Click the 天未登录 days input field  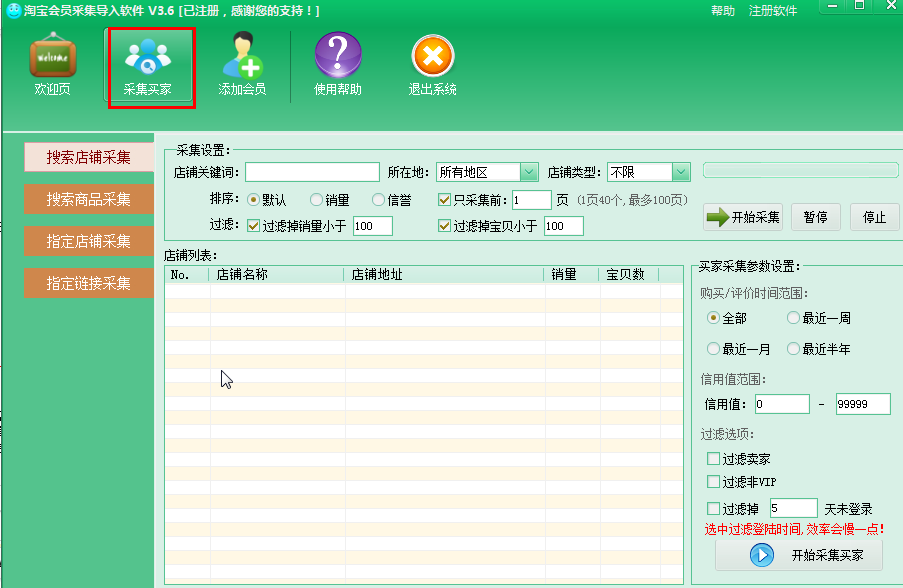(x=794, y=508)
